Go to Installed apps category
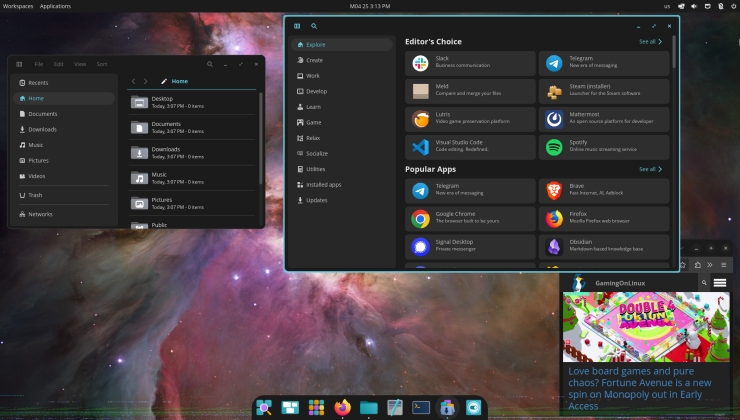Image resolution: width=740 pixels, height=420 pixels. (323, 185)
